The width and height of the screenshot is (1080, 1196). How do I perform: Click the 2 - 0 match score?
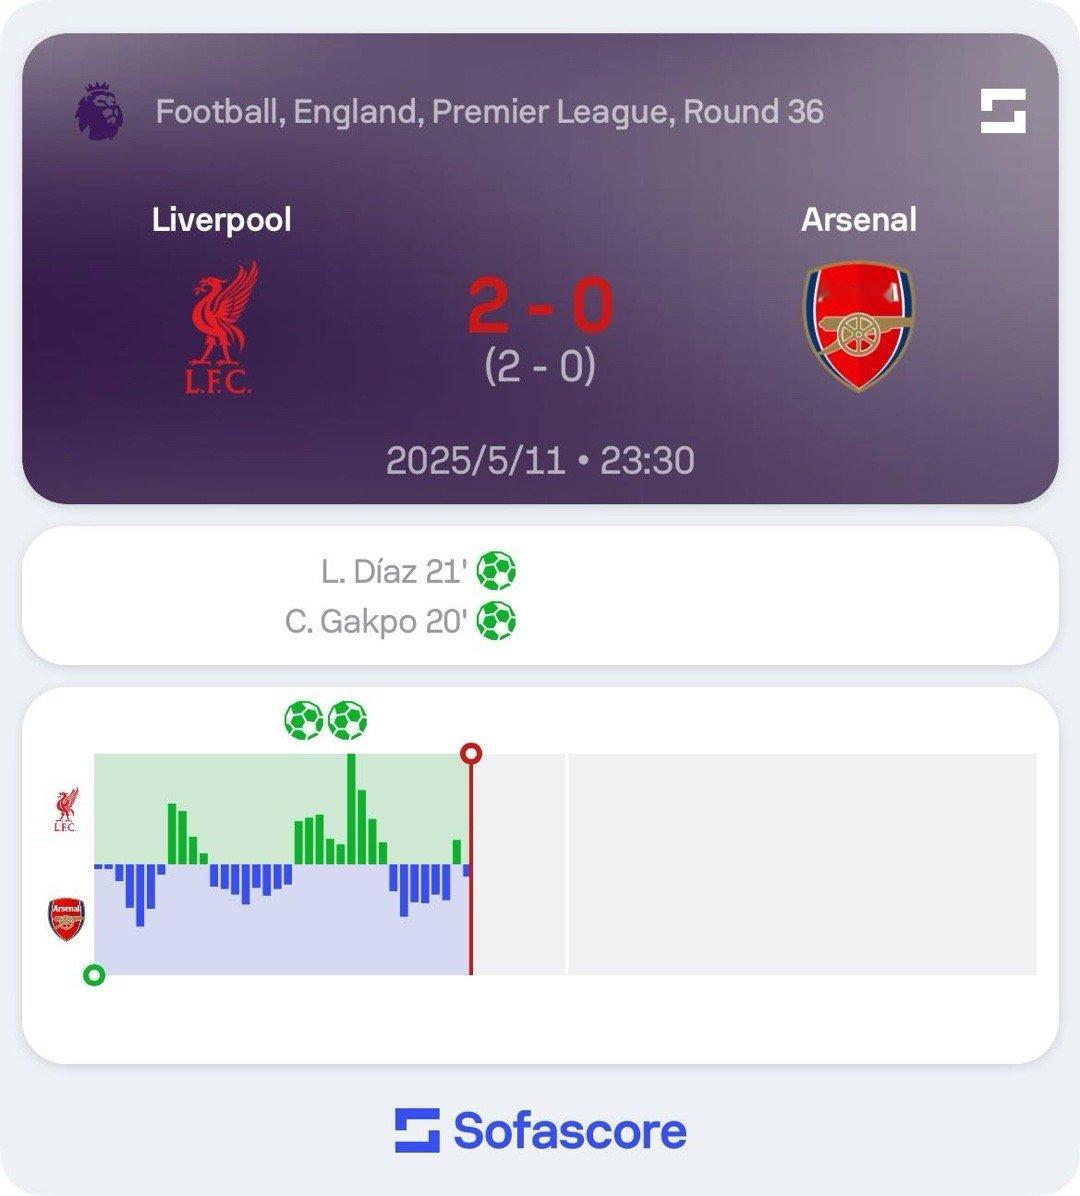pos(540,305)
